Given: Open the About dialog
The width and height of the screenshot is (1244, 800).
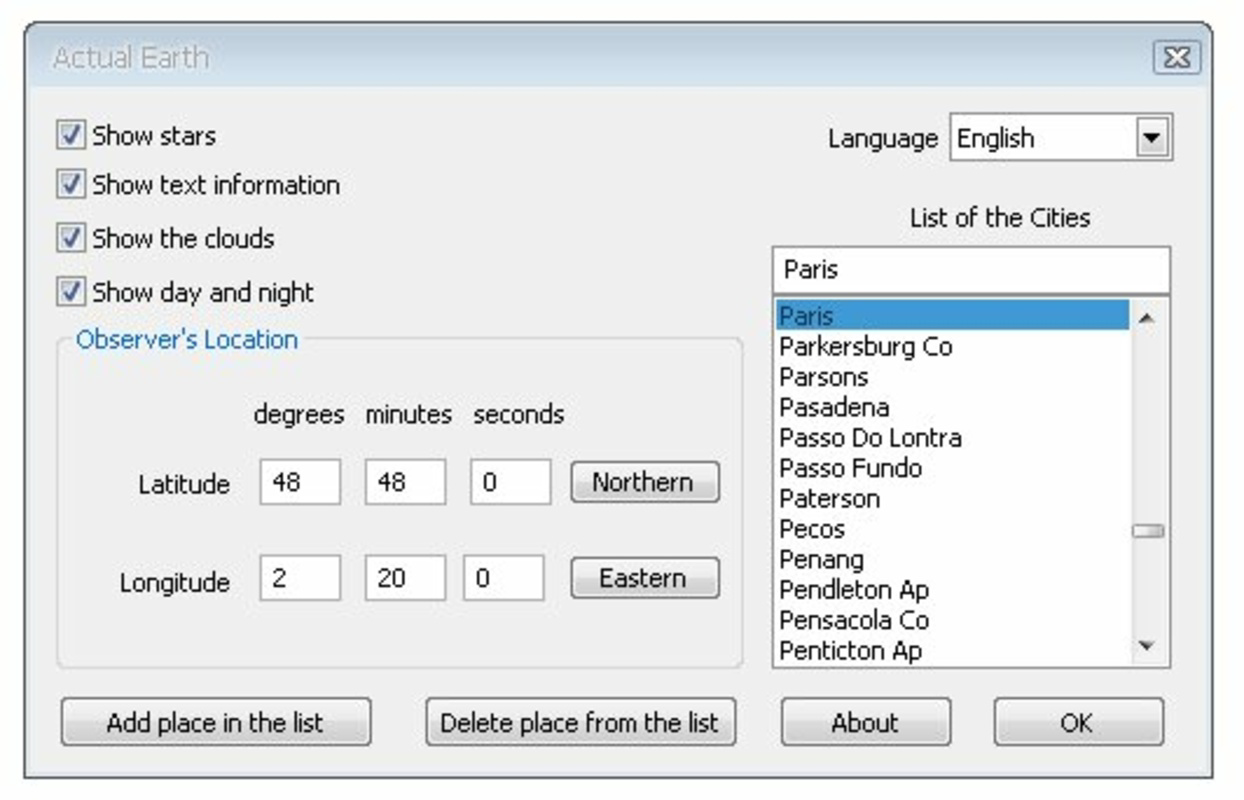Looking at the screenshot, I should pyautogui.click(x=866, y=722).
